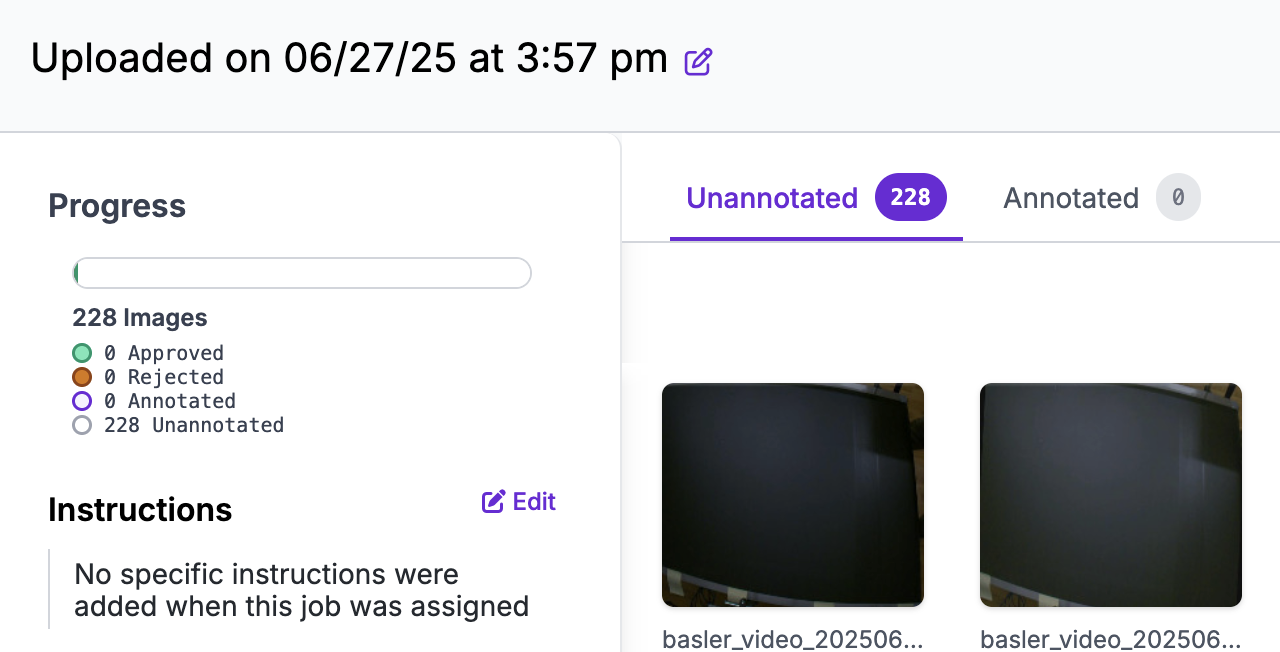
Task: Click the gray Unannotated status circle in Progress
Action: point(82,425)
